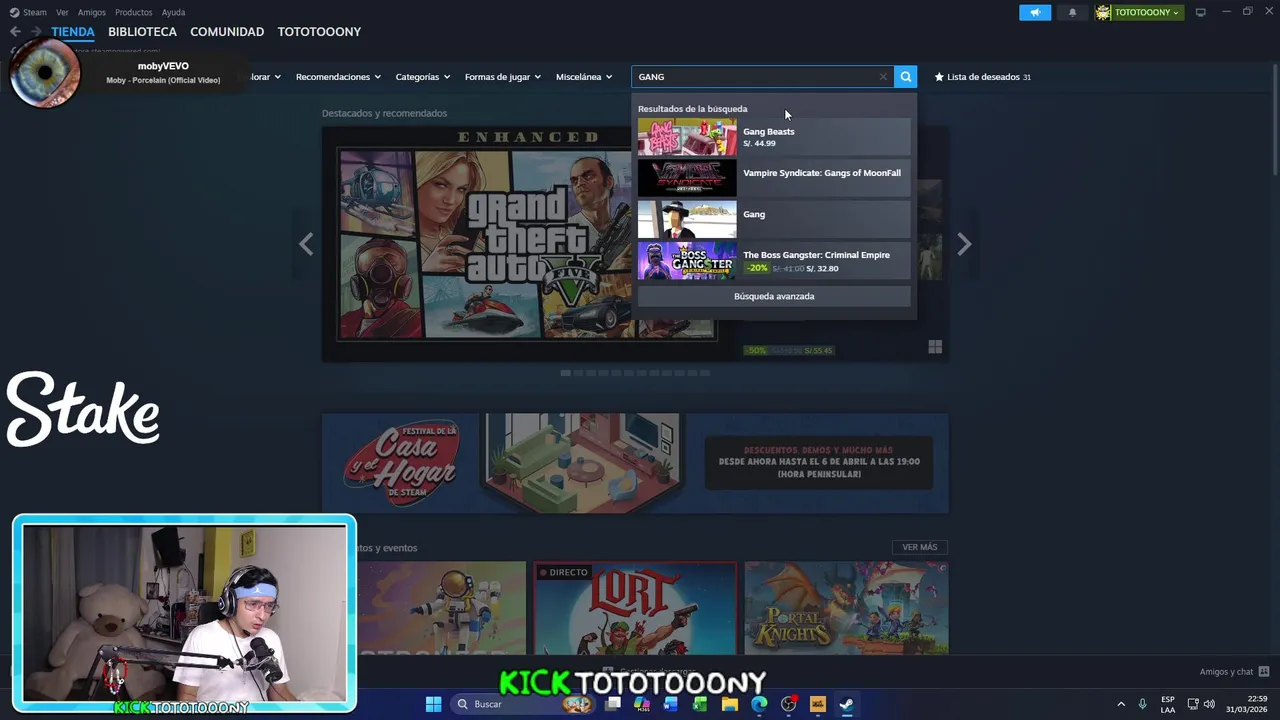Viewport: 1280px width, 720px height.
Task: Open the astronaut event card
Action: point(441,608)
